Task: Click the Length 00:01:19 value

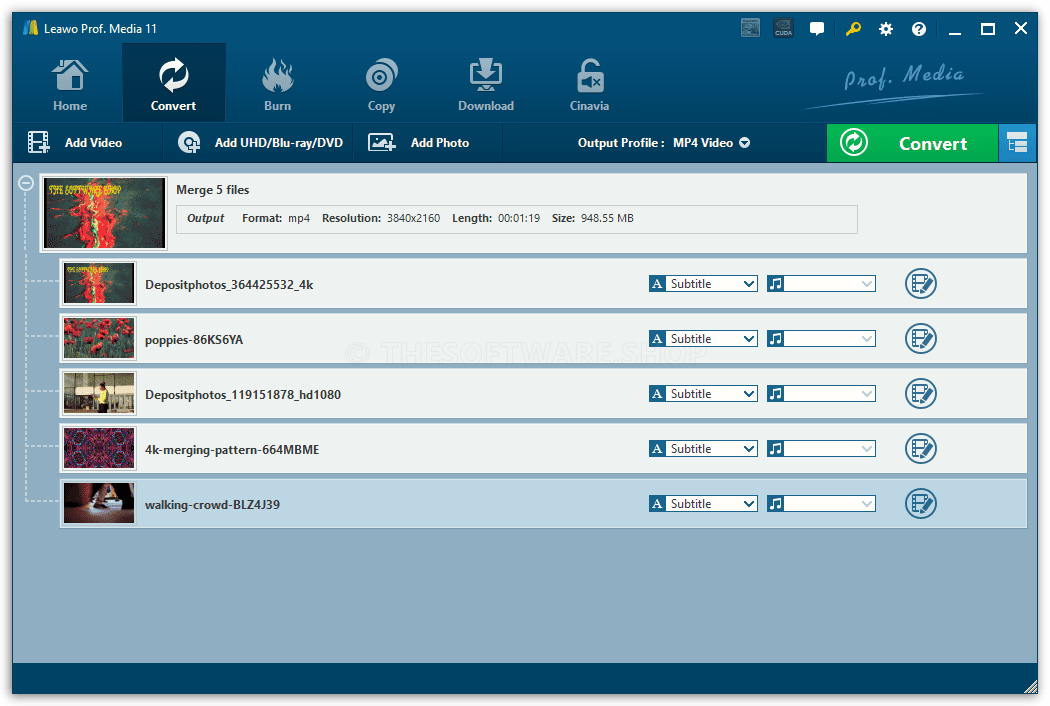Action: pyautogui.click(x=518, y=218)
